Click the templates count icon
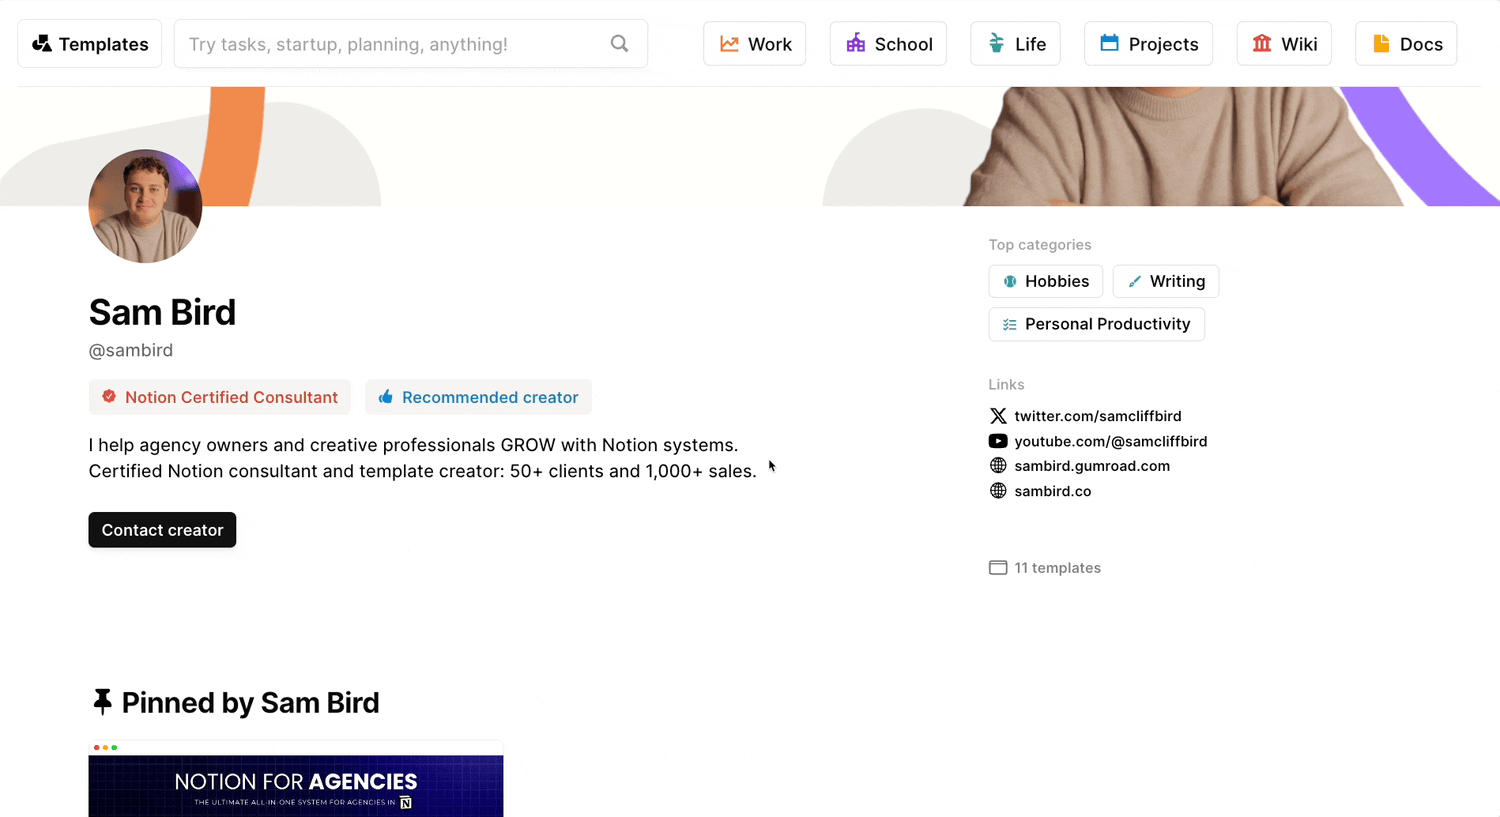The width and height of the screenshot is (1500, 817). point(998,568)
